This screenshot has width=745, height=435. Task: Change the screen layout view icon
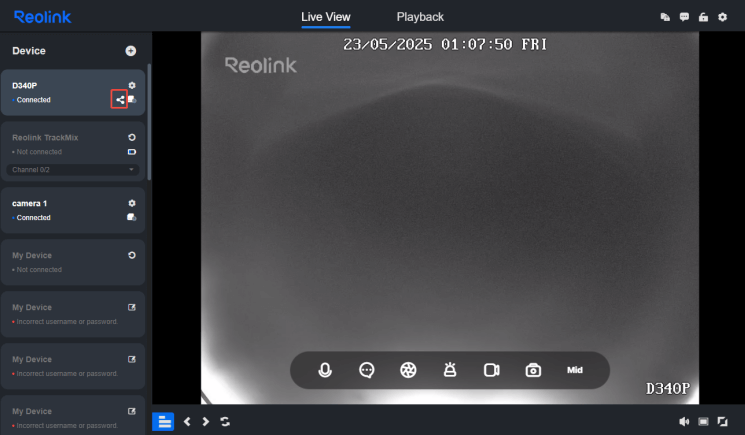(703, 422)
